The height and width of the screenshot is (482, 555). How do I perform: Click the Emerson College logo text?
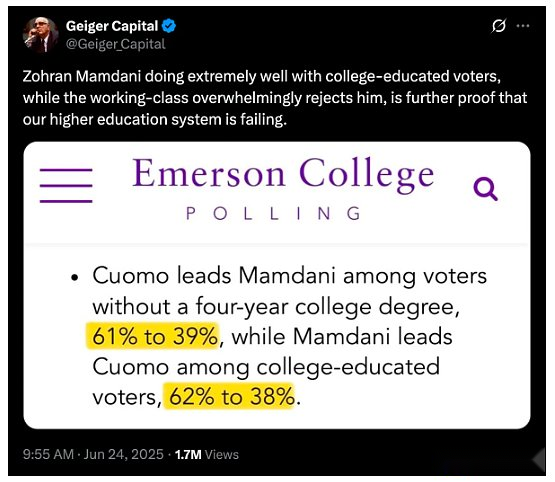point(283,174)
